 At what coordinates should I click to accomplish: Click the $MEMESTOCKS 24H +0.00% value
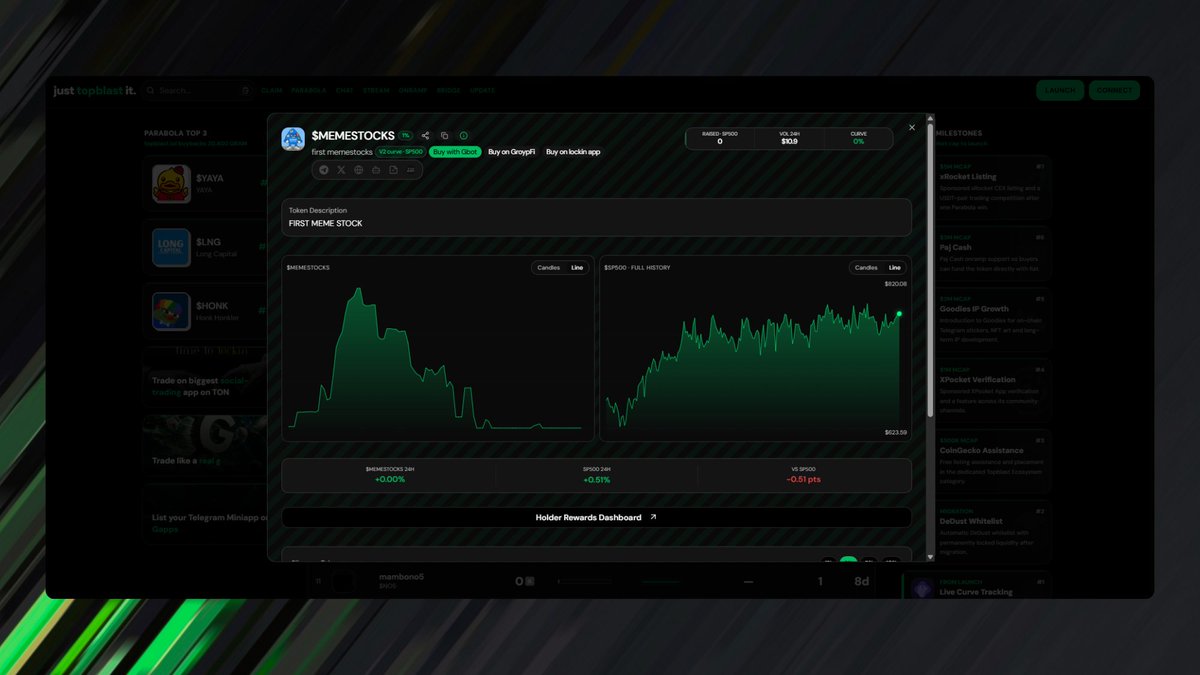click(x=389, y=480)
